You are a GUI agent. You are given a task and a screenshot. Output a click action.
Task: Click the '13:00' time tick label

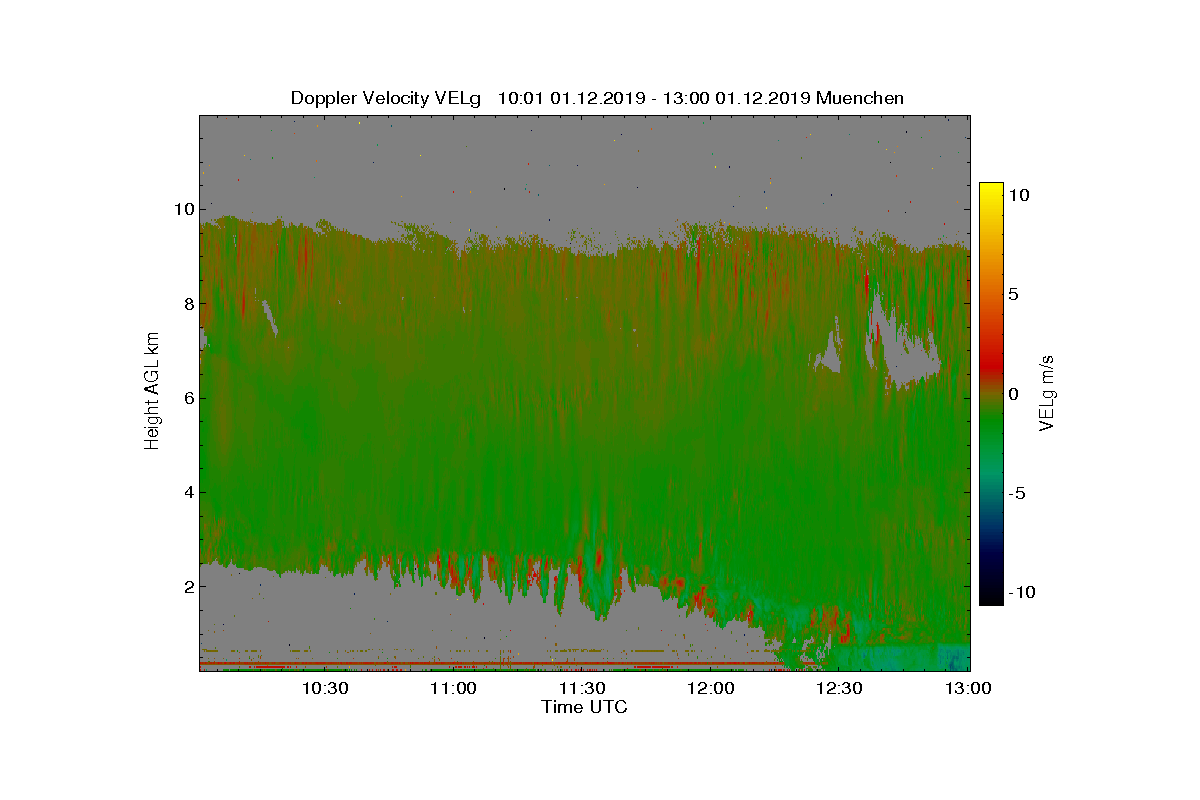pyautogui.click(x=968, y=688)
